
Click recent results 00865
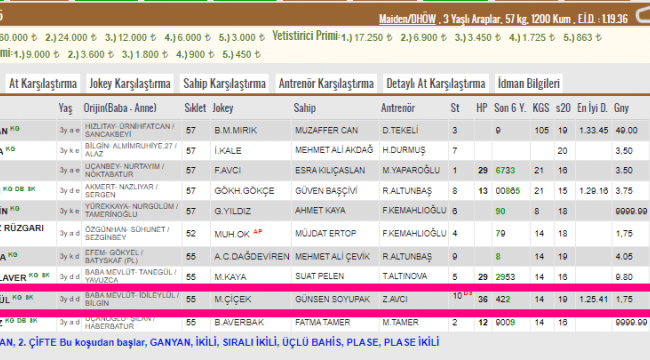(507, 191)
